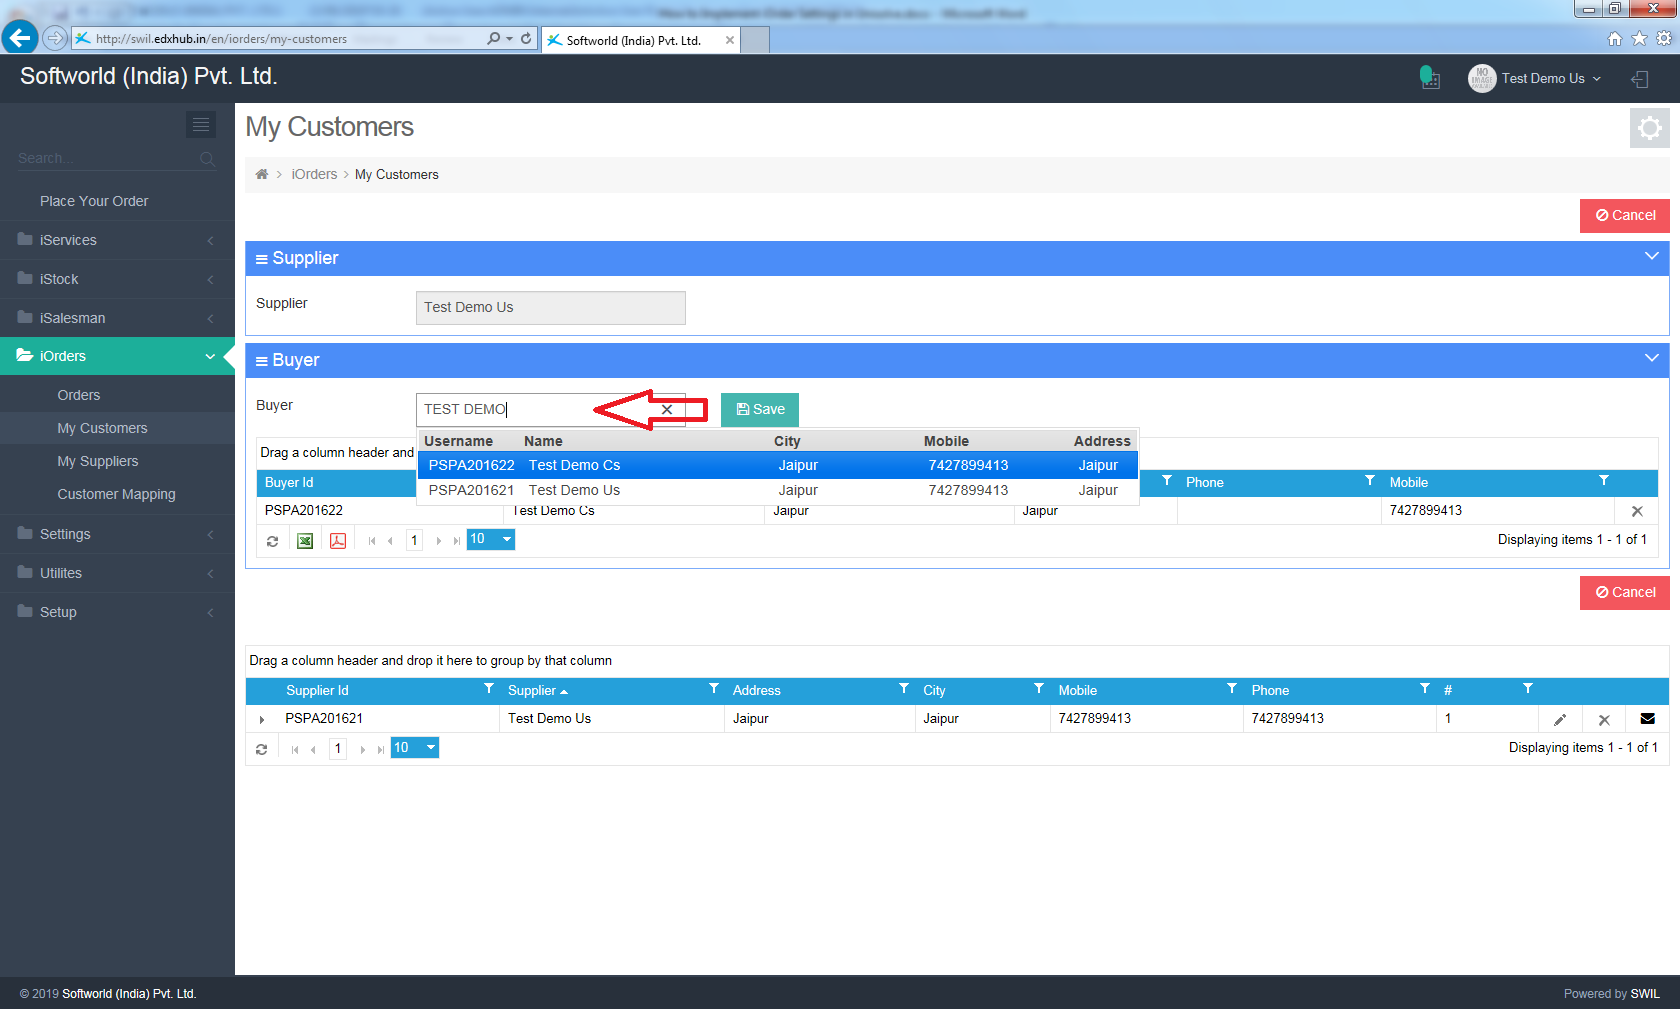Click the browser forward arrow button
Screen dimensions: 1680x1009
click(x=55, y=38)
